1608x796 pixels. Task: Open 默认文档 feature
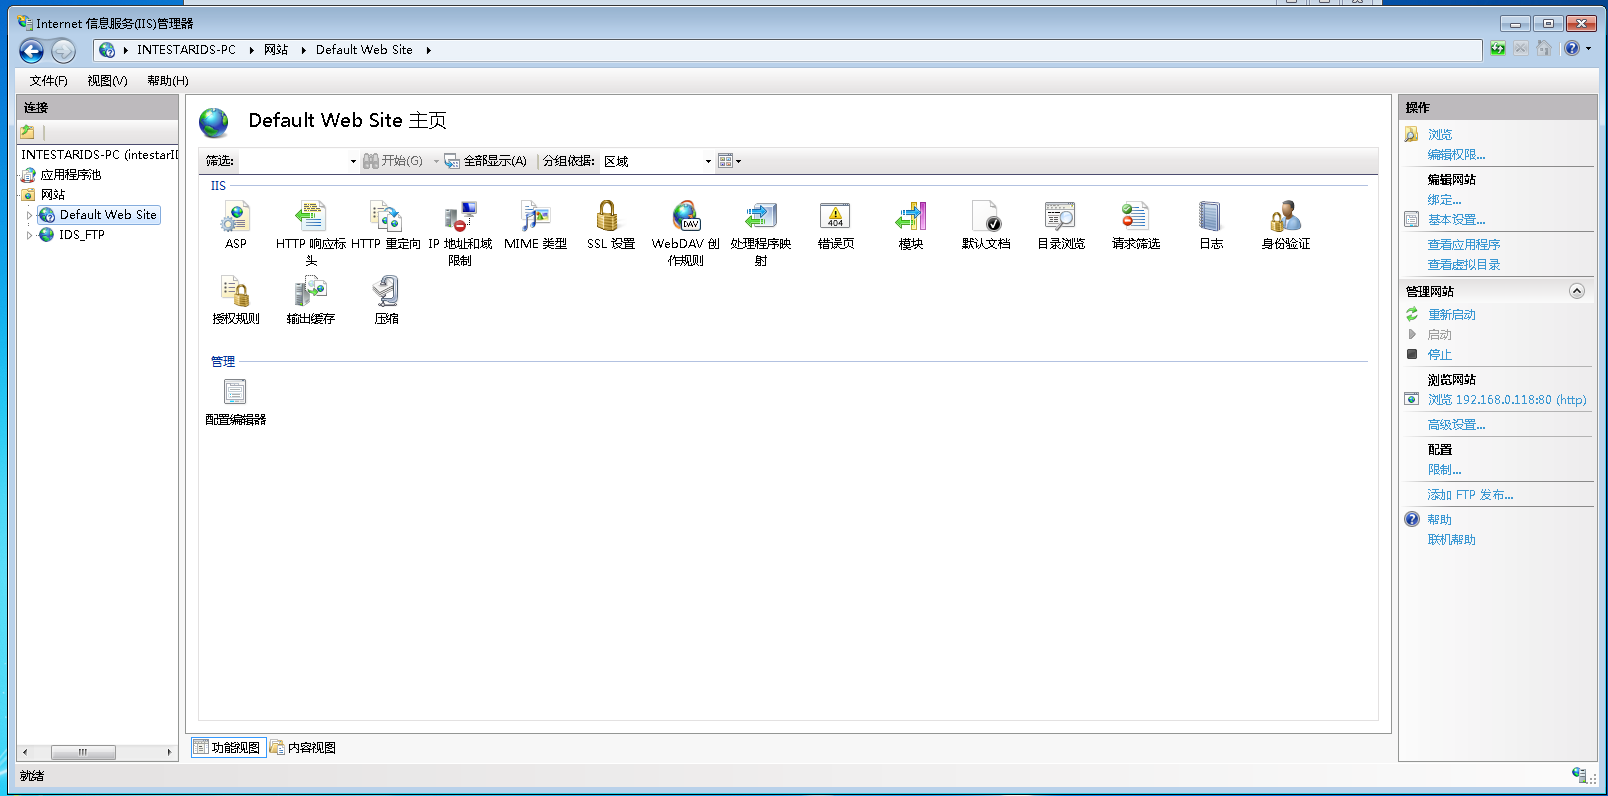click(x=986, y=225)
